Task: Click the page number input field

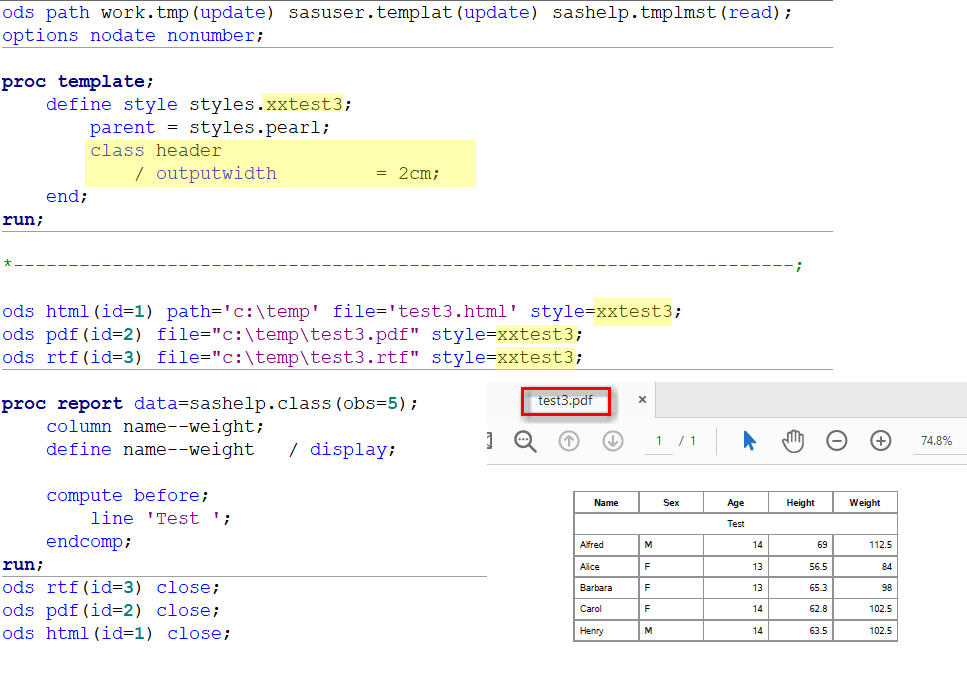Action: coord(658,440)
